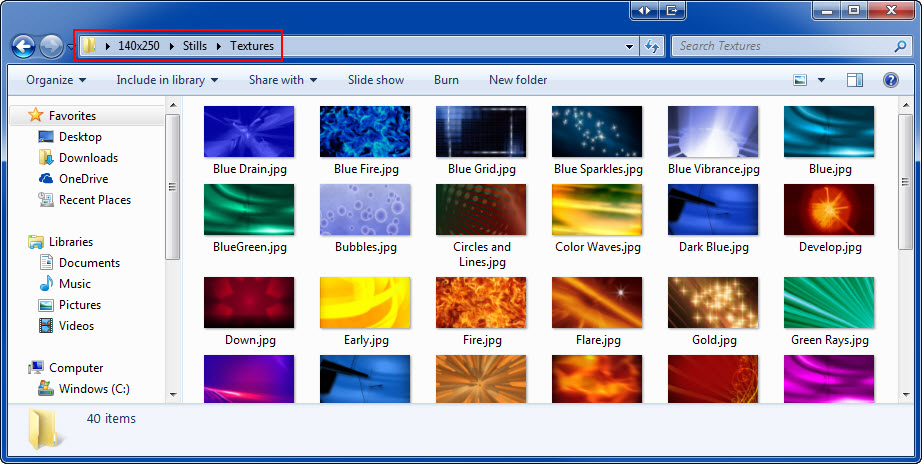Screen dimensions: 922x464
Task: Open the Pictures library
Action: point(79,305)
